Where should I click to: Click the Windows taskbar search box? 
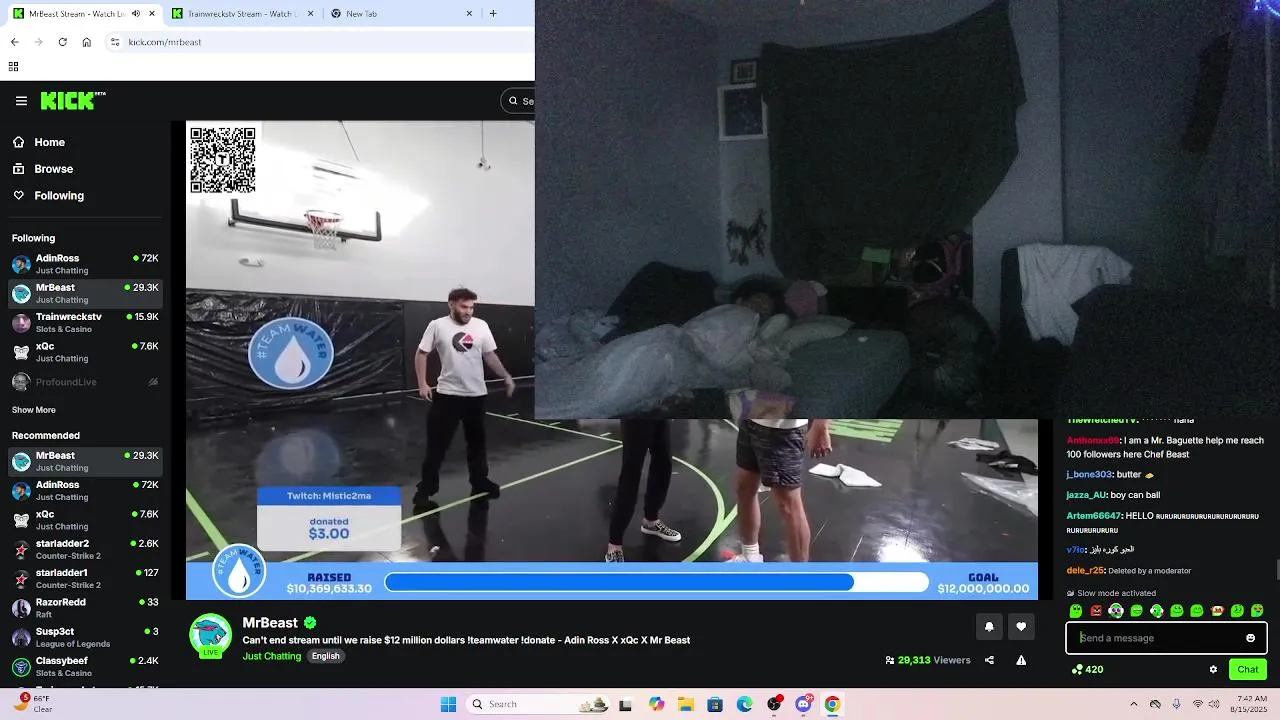tap(538, 704)
